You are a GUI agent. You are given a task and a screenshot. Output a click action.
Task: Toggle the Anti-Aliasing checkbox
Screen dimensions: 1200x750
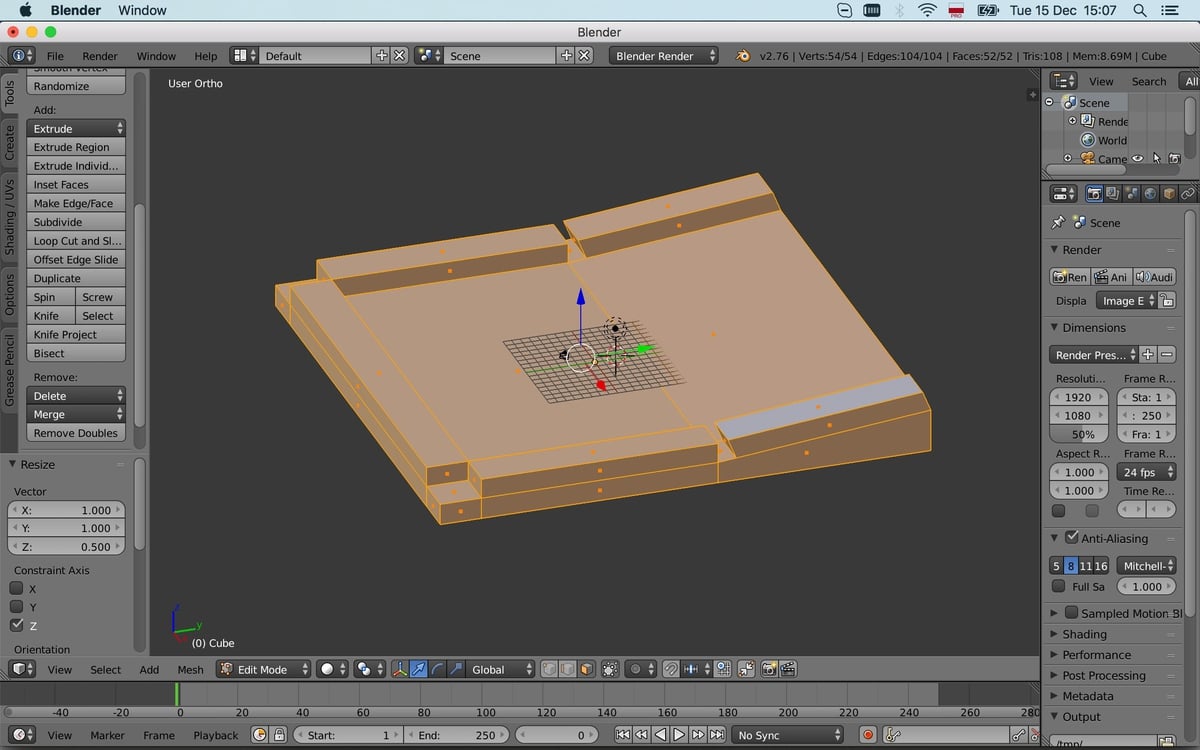pos(1071,538)
